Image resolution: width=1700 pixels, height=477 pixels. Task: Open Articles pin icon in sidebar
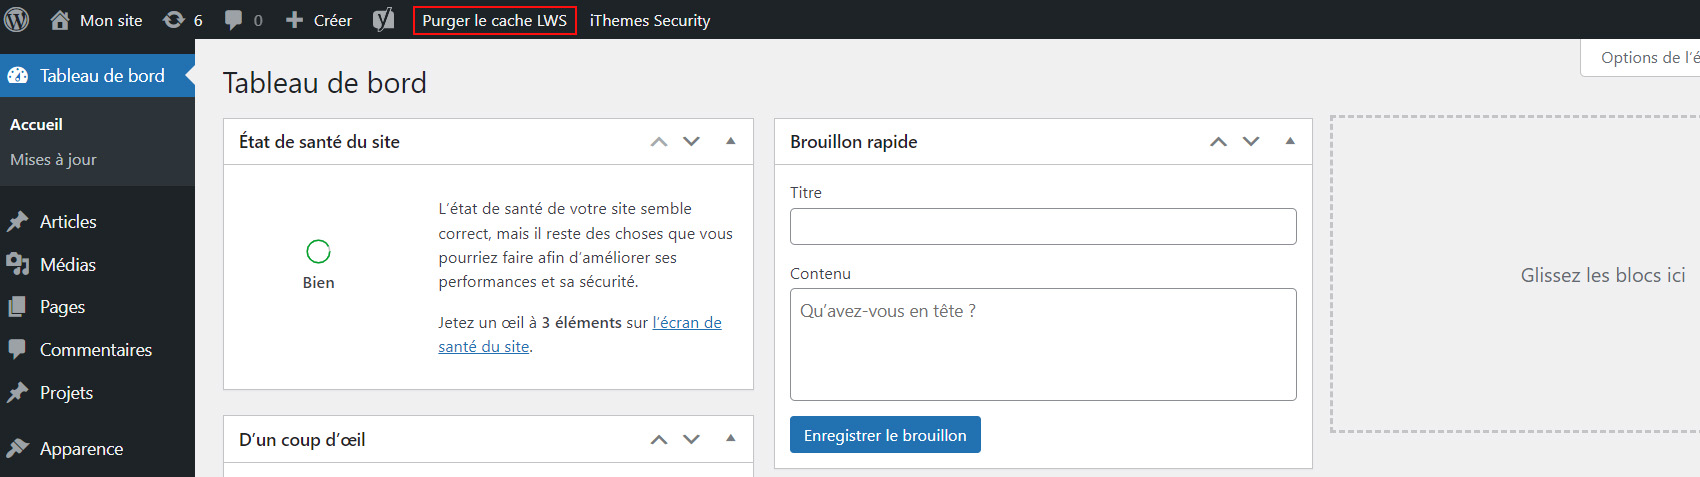(x=17, y=222)
